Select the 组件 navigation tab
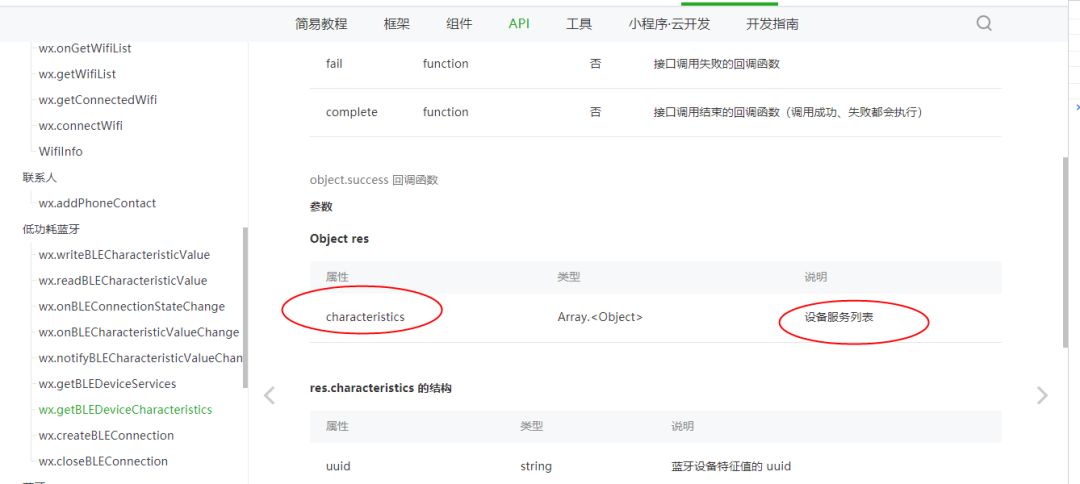This screenshot has width=1080, height=484. [459, 24]
